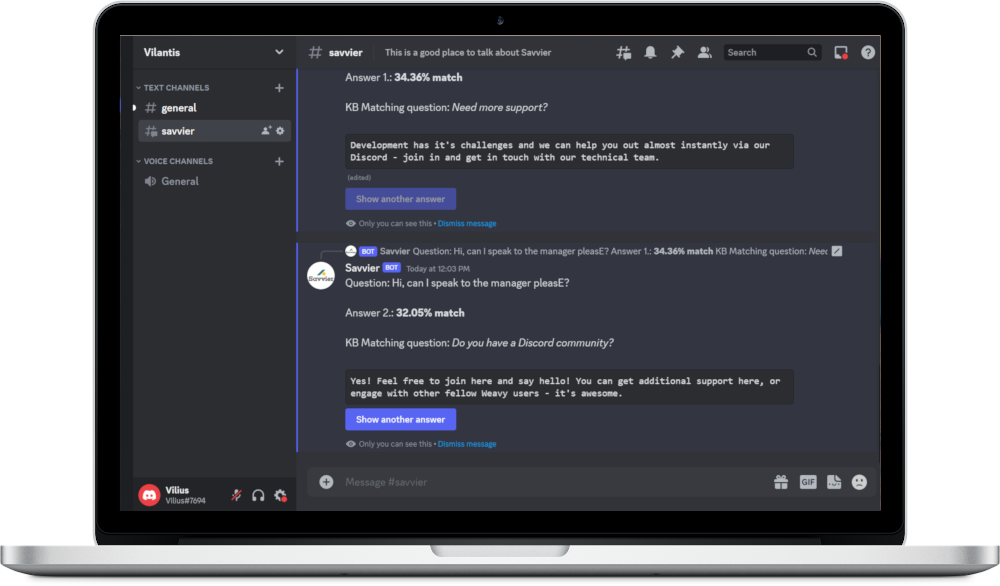
Task: Click the small avatar in reply preview
Action: 351,251
